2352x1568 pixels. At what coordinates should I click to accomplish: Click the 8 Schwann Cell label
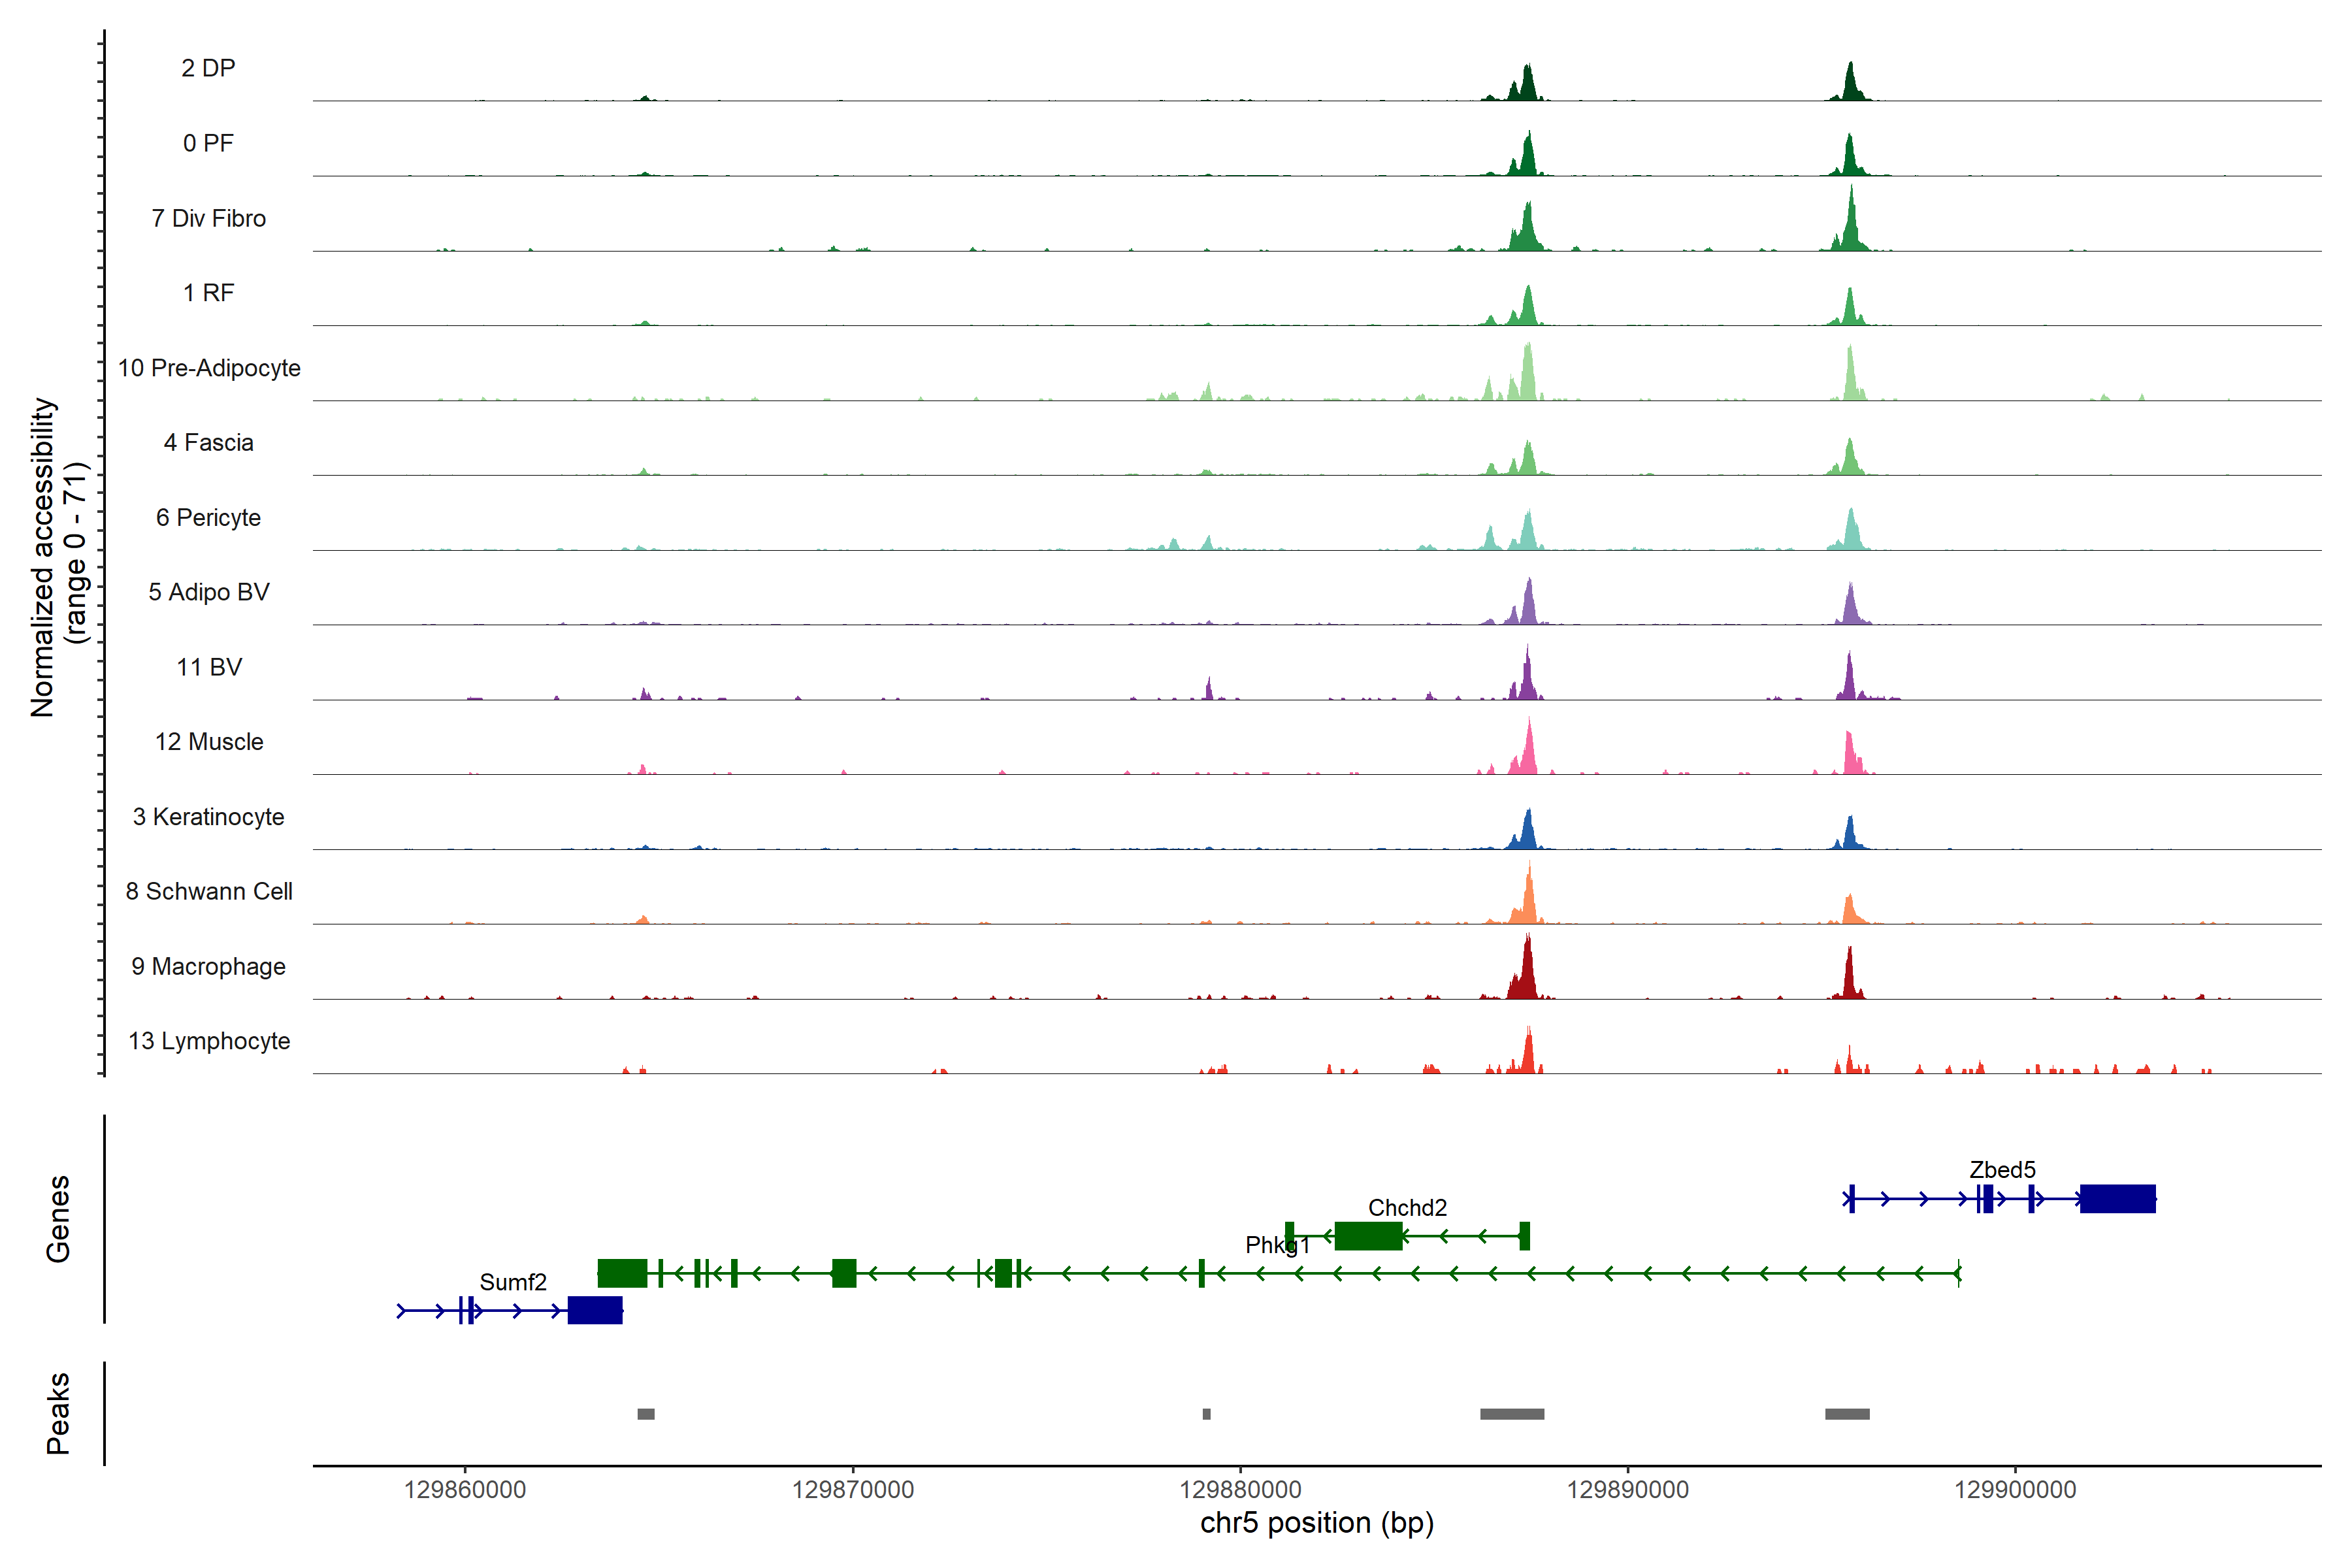coord(208,891)
